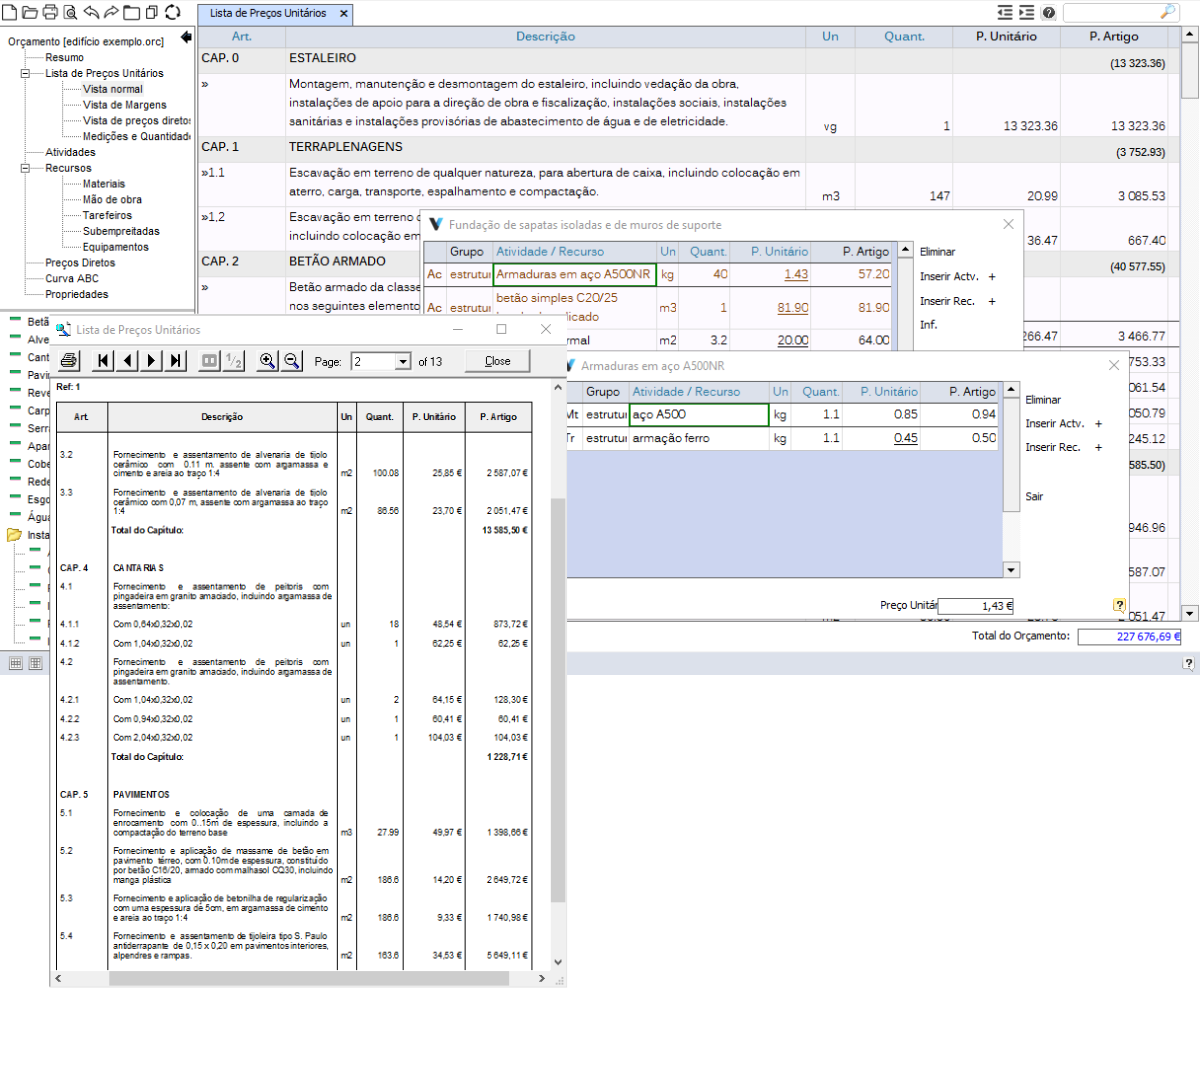Open Preços Diretos in the tree

(x=80, y=263)
